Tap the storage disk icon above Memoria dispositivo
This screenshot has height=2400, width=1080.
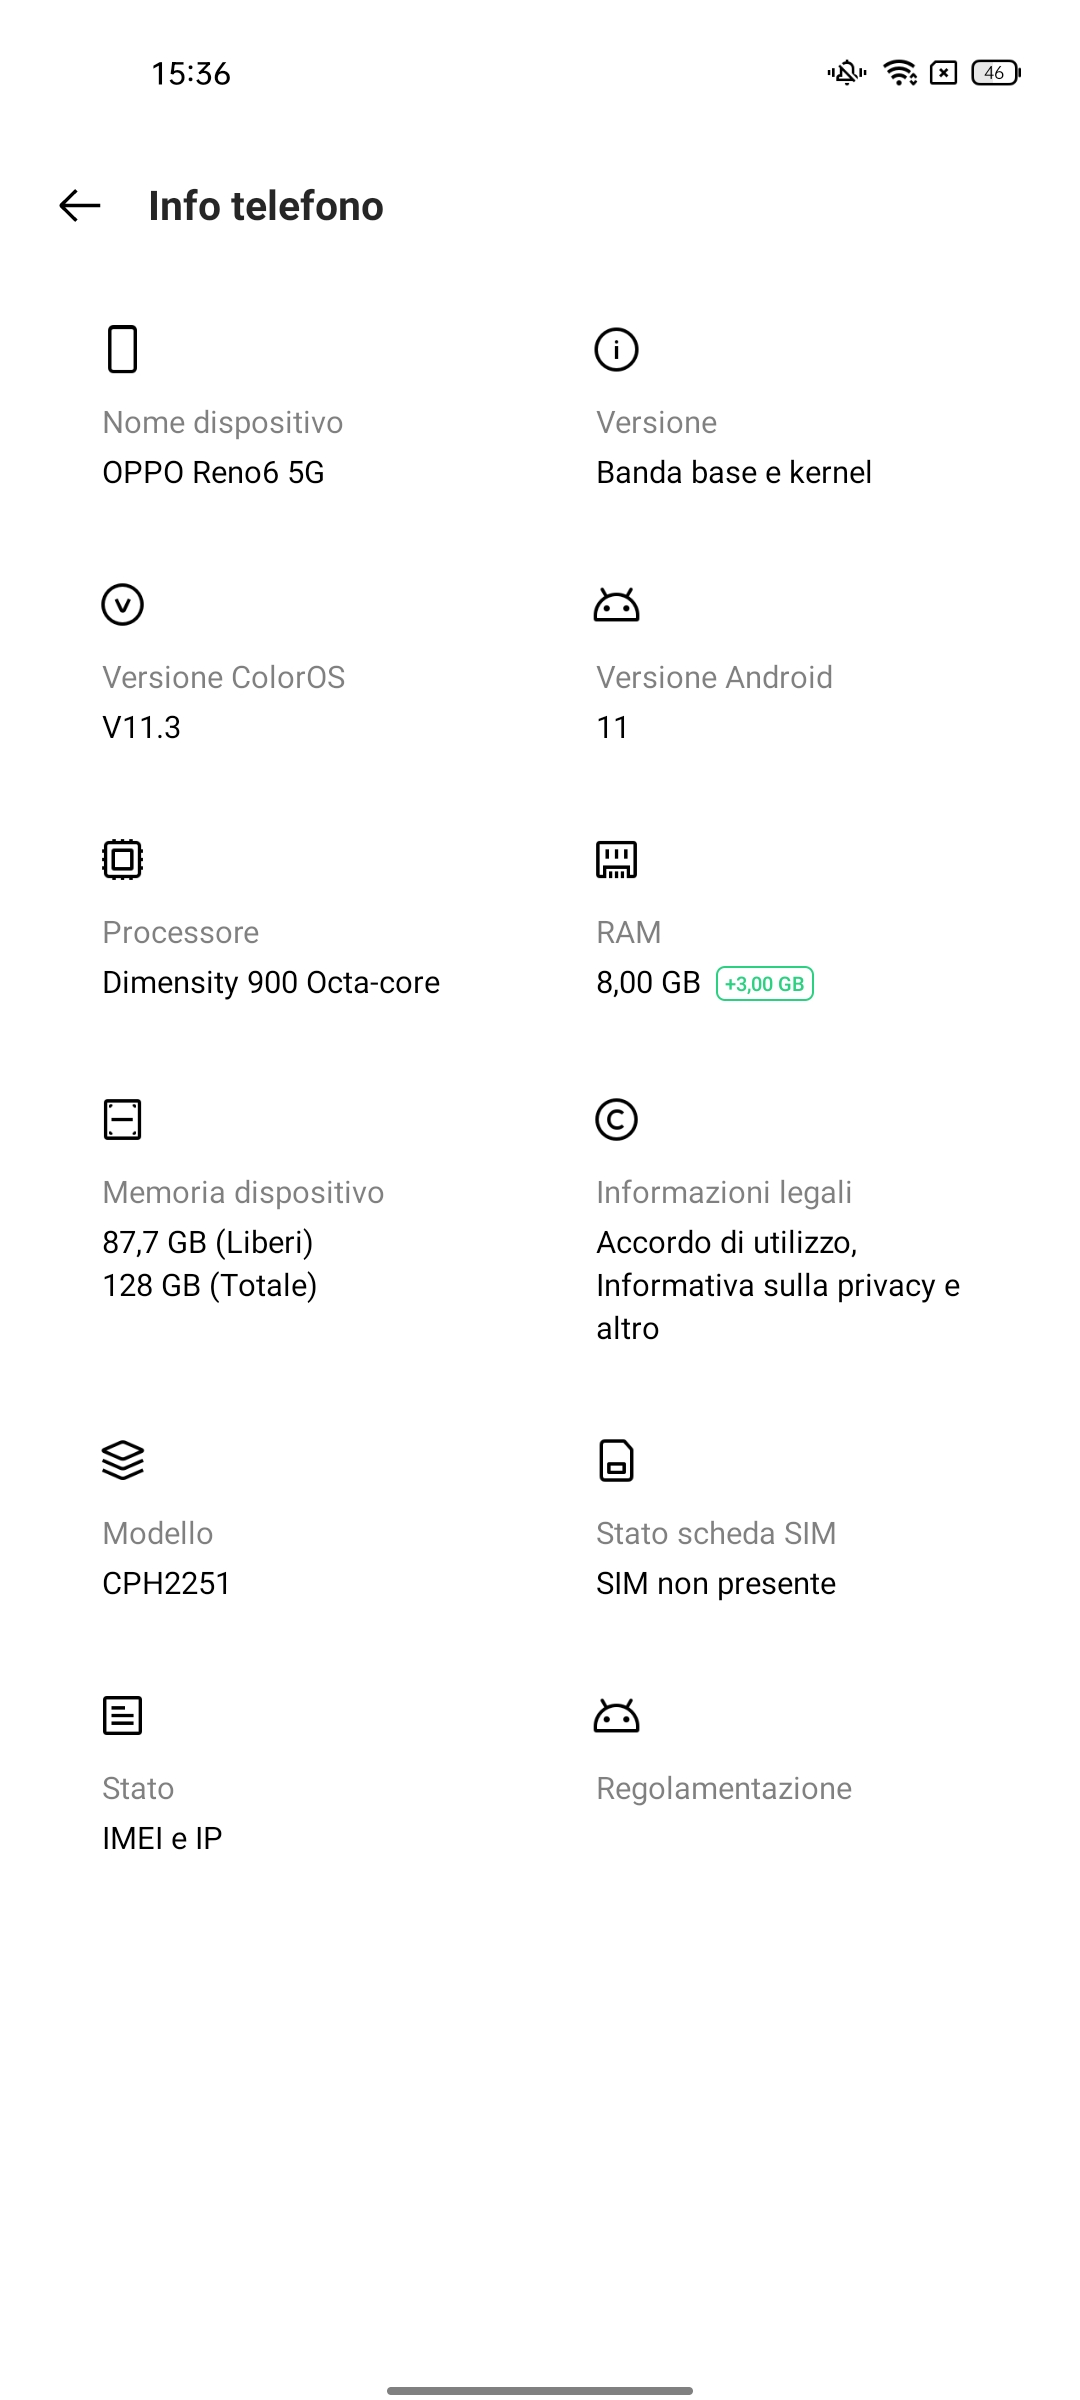click(x=122, y=1119)
